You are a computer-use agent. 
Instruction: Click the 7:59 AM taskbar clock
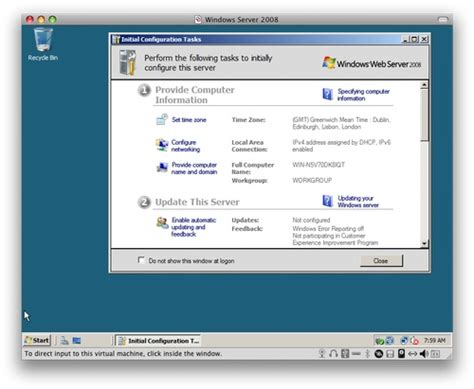pyautogui.click(x=434, y=340)
